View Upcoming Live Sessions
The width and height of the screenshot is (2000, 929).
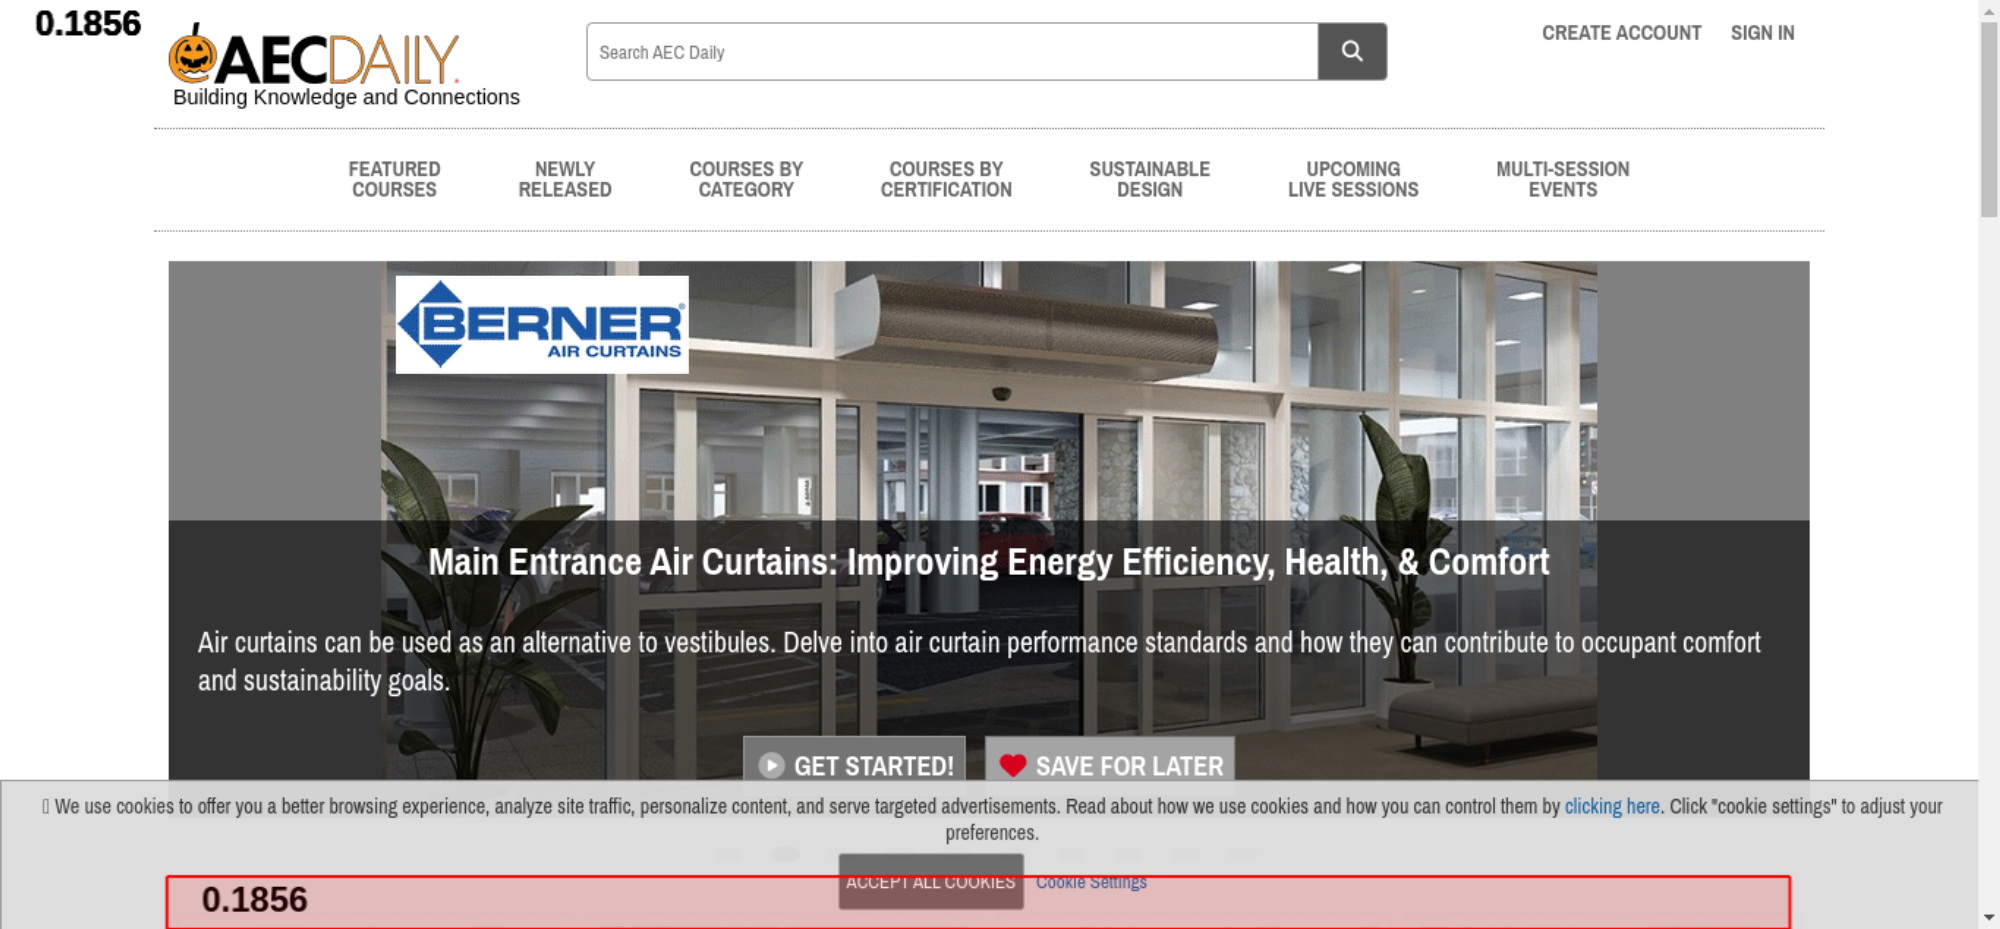pos(1353,180)
